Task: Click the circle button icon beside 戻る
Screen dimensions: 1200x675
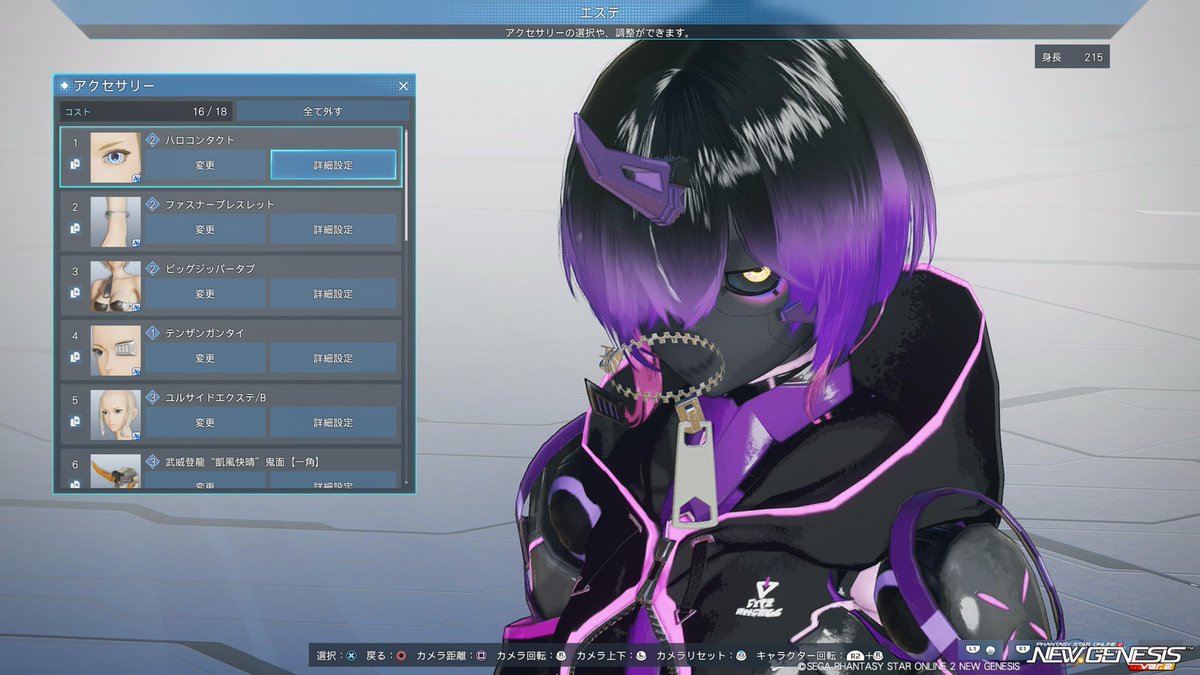Action: [401, 656]
